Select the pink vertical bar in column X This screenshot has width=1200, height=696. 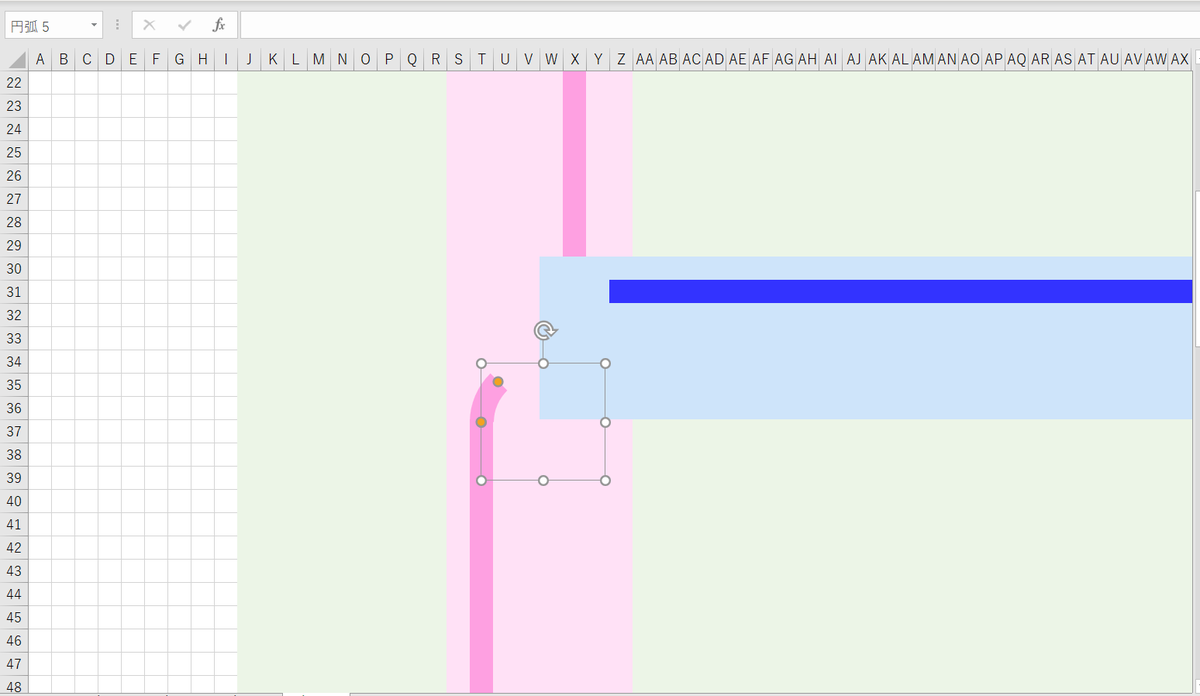(x=574, y=164)
